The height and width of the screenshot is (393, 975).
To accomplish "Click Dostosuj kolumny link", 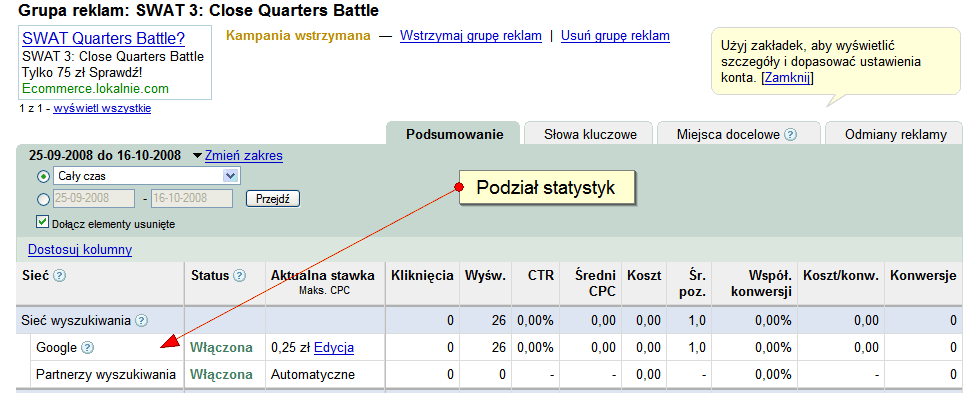I will point(80,250).
